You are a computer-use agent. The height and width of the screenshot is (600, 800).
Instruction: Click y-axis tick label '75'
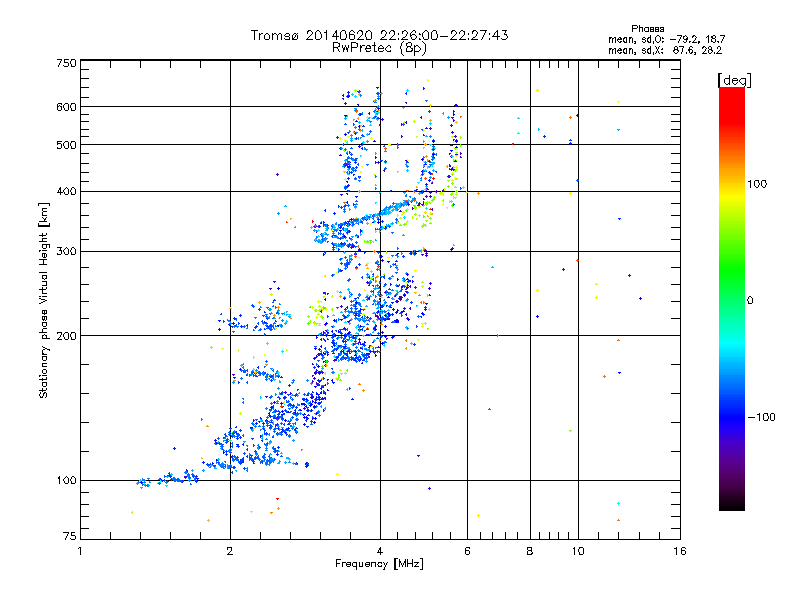(70, 536)
